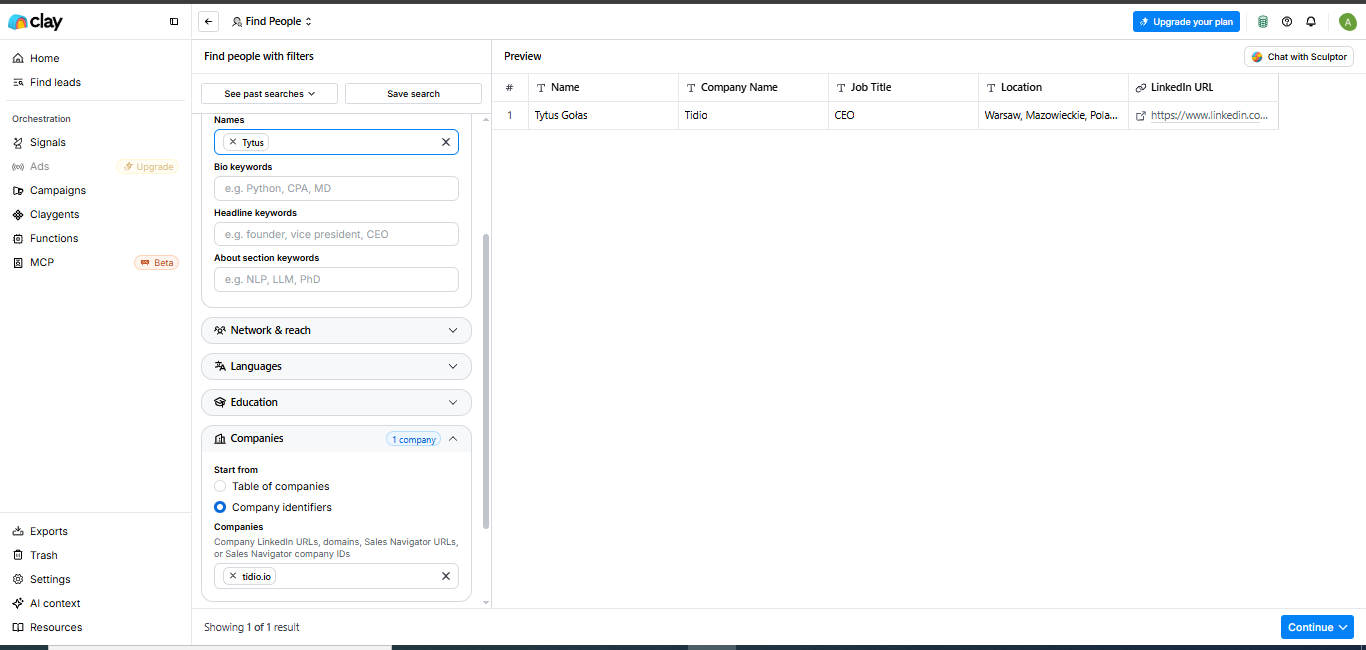Clear the Companies identifiers field
The width and height of the screenshot is (1366, 650).
pos(446,576)
